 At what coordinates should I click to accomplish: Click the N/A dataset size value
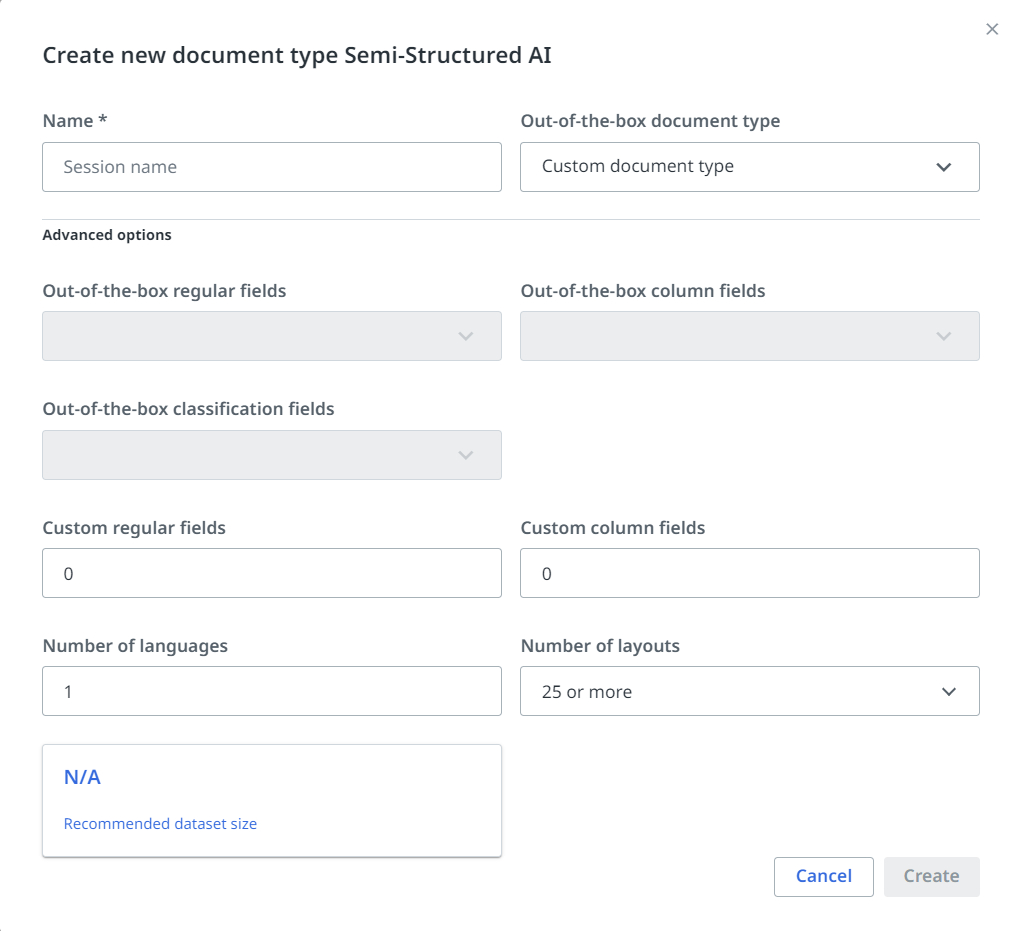tap(82, 777)
